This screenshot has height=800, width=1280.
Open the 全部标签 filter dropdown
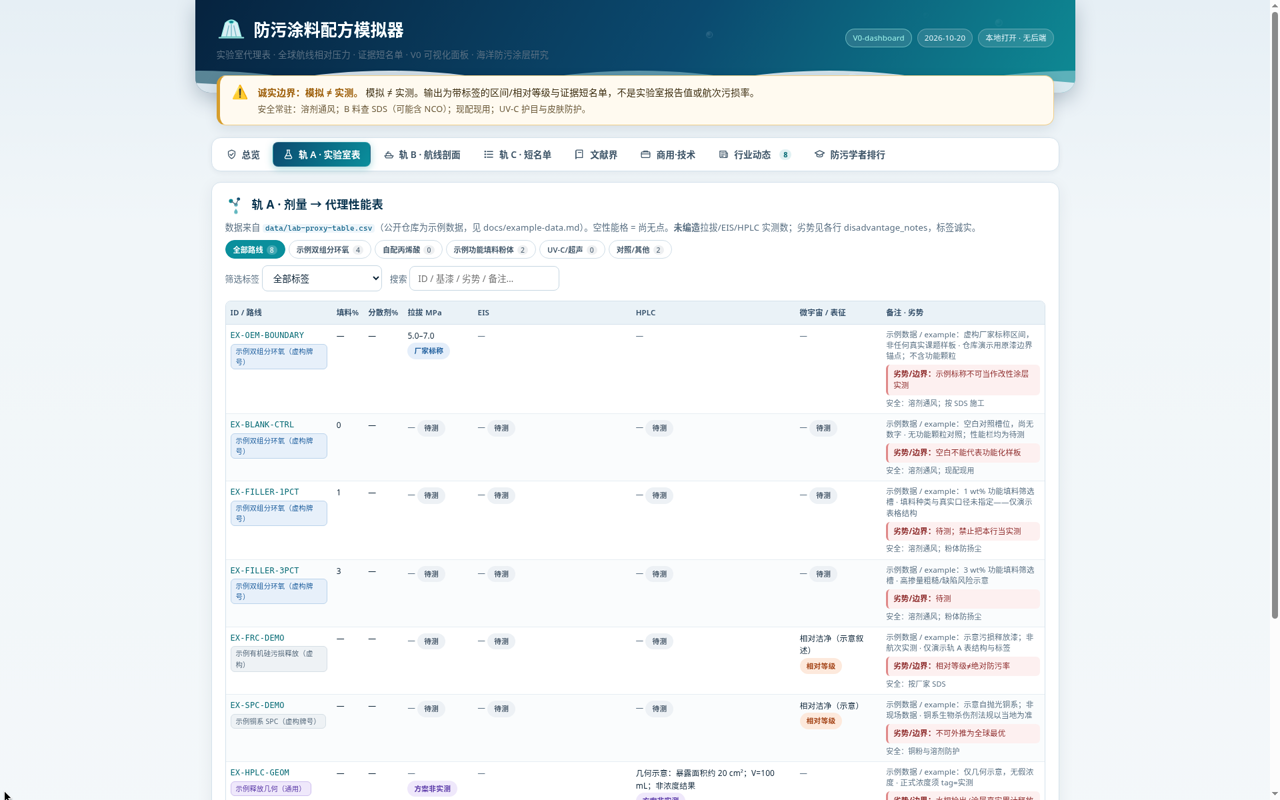(322, 278)
